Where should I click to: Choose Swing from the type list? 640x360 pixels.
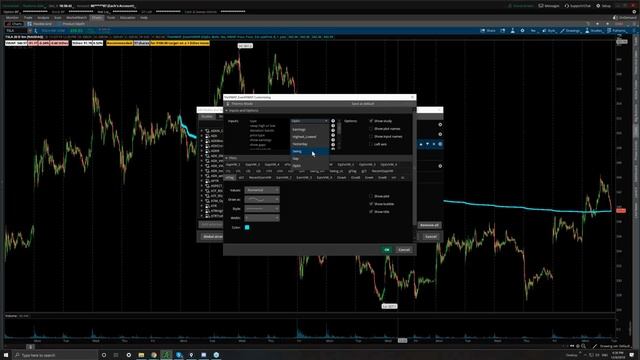point(309,151)
